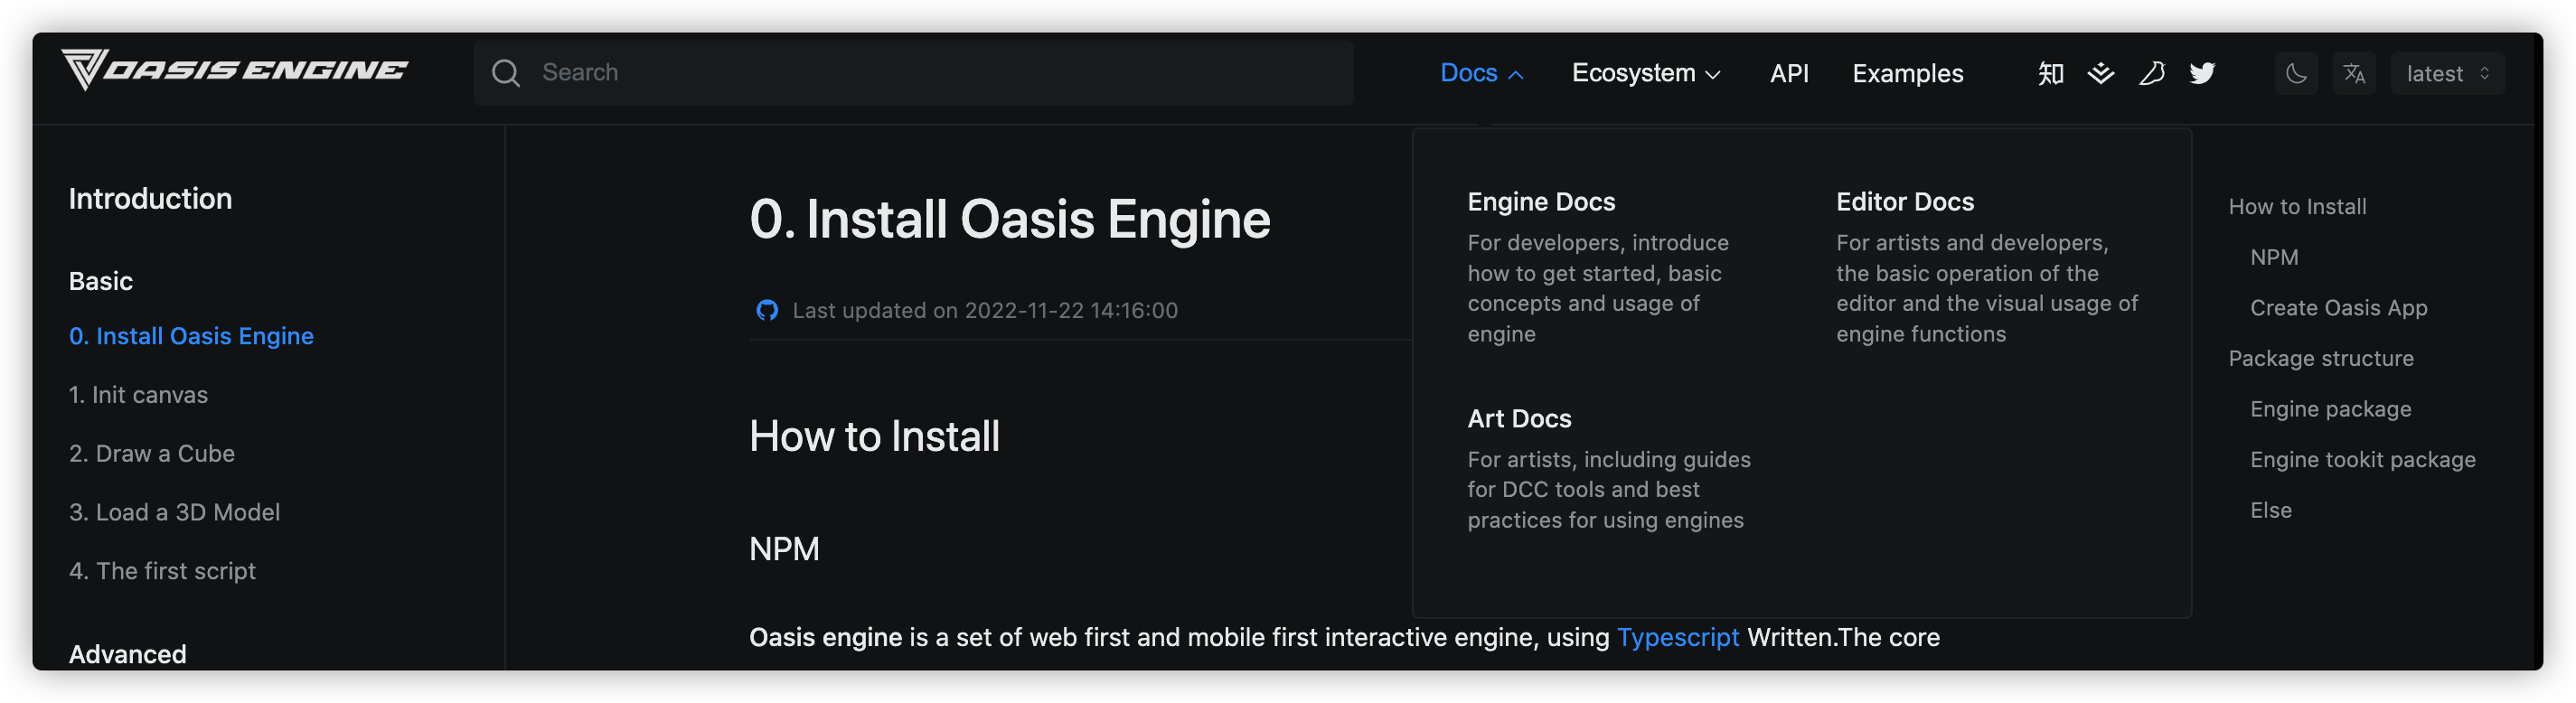Switch site language with translate icon
2576x703 pixels.
click(2354, 73)
